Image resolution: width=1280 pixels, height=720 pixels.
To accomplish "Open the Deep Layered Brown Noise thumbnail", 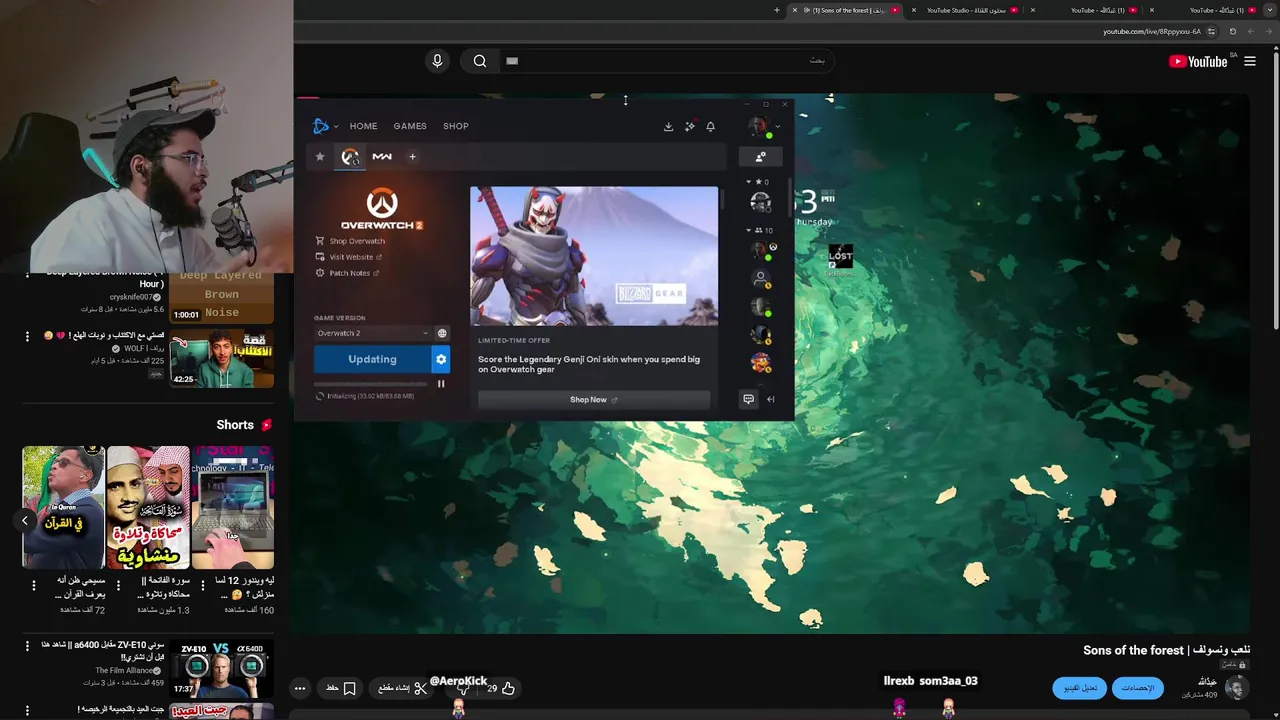I will [221, 296].
